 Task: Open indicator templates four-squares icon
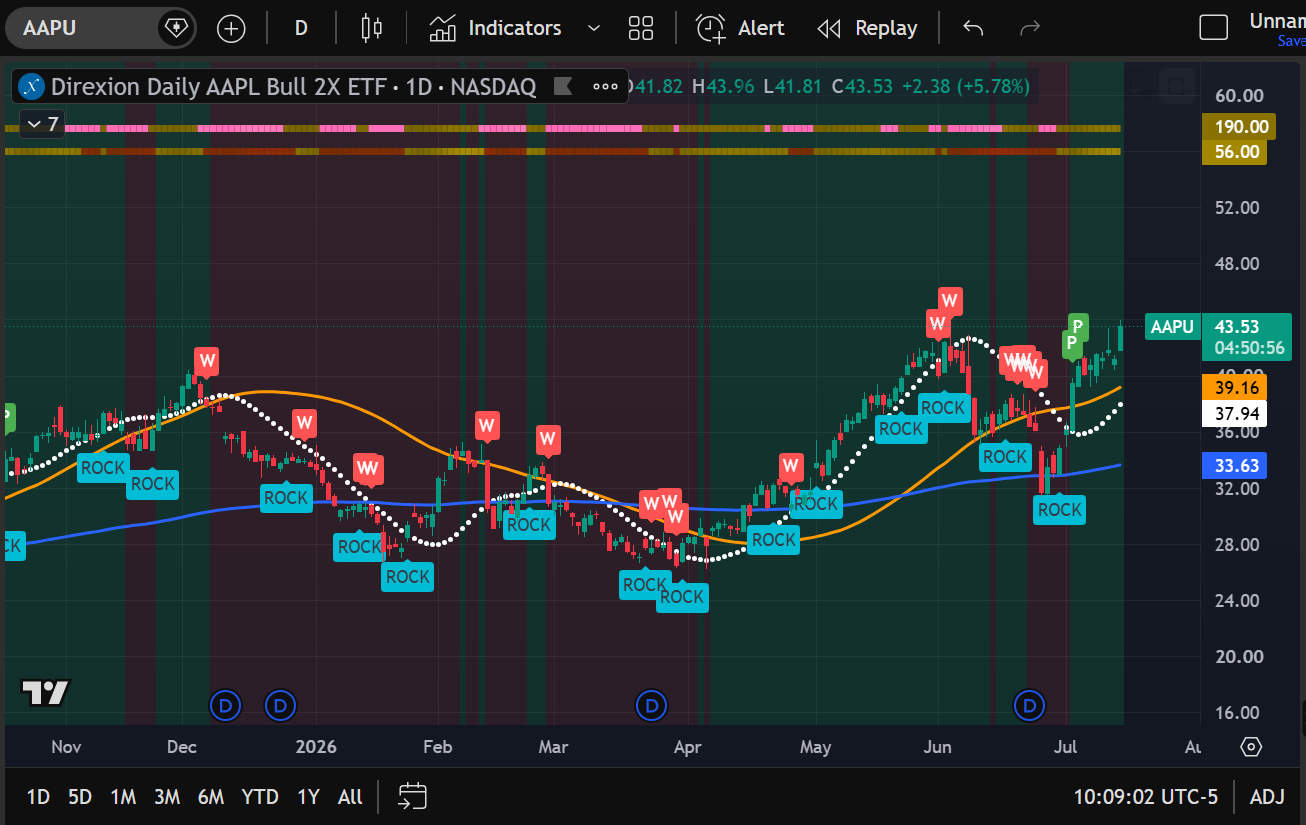pyautogui.click(x=640, y=28)
